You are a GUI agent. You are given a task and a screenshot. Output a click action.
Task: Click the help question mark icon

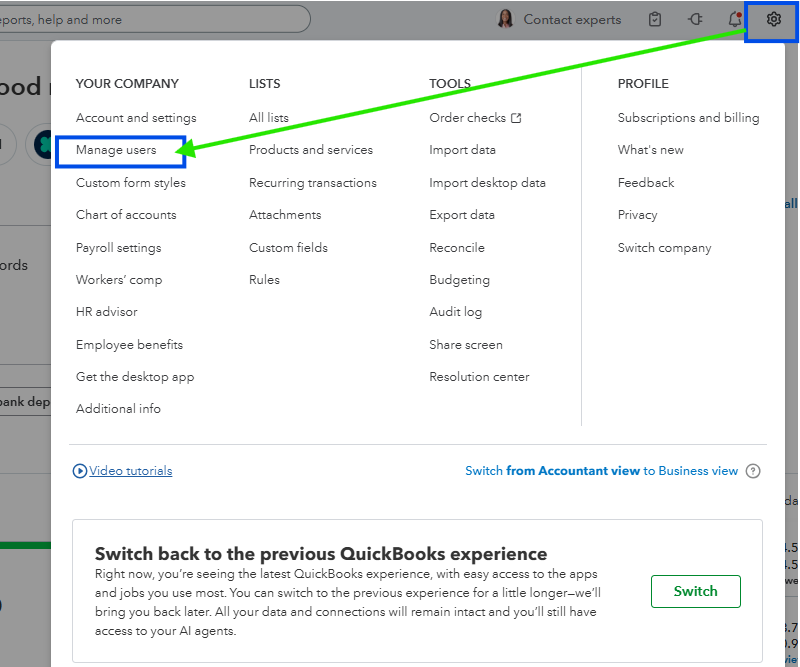[x=753, y=471]
